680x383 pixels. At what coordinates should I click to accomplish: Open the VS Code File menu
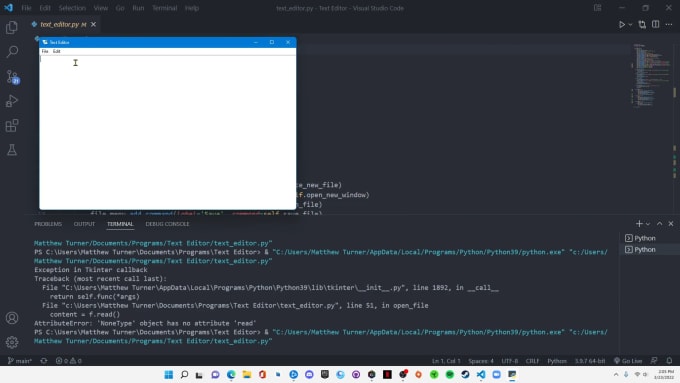[x=26, y=8]
